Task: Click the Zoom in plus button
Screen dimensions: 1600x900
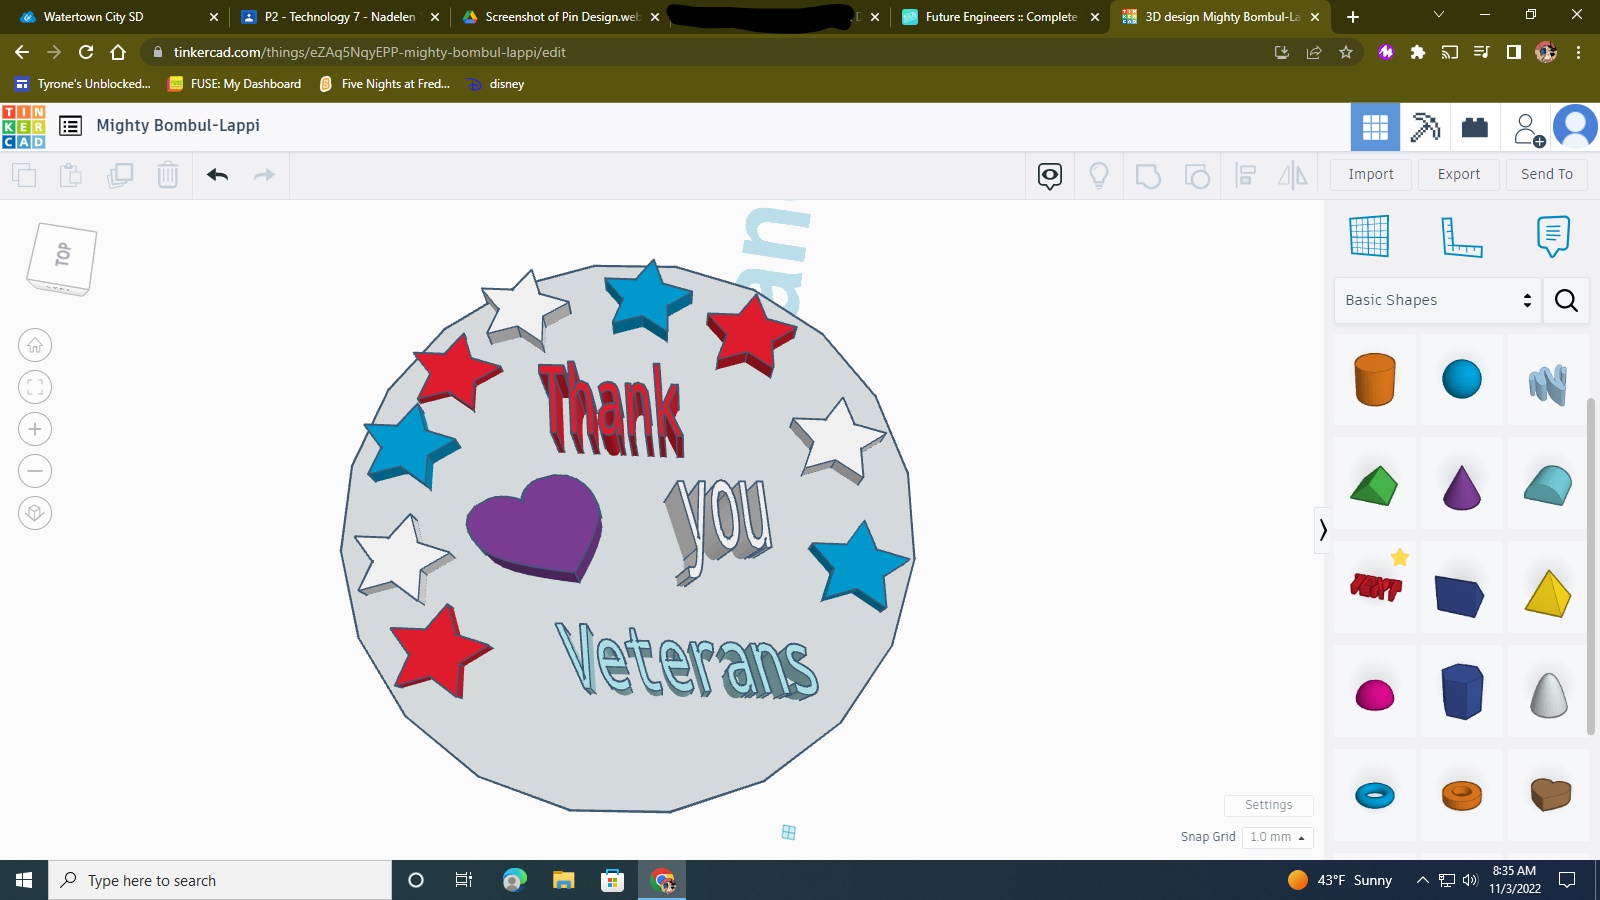Action: coord(35,429)
